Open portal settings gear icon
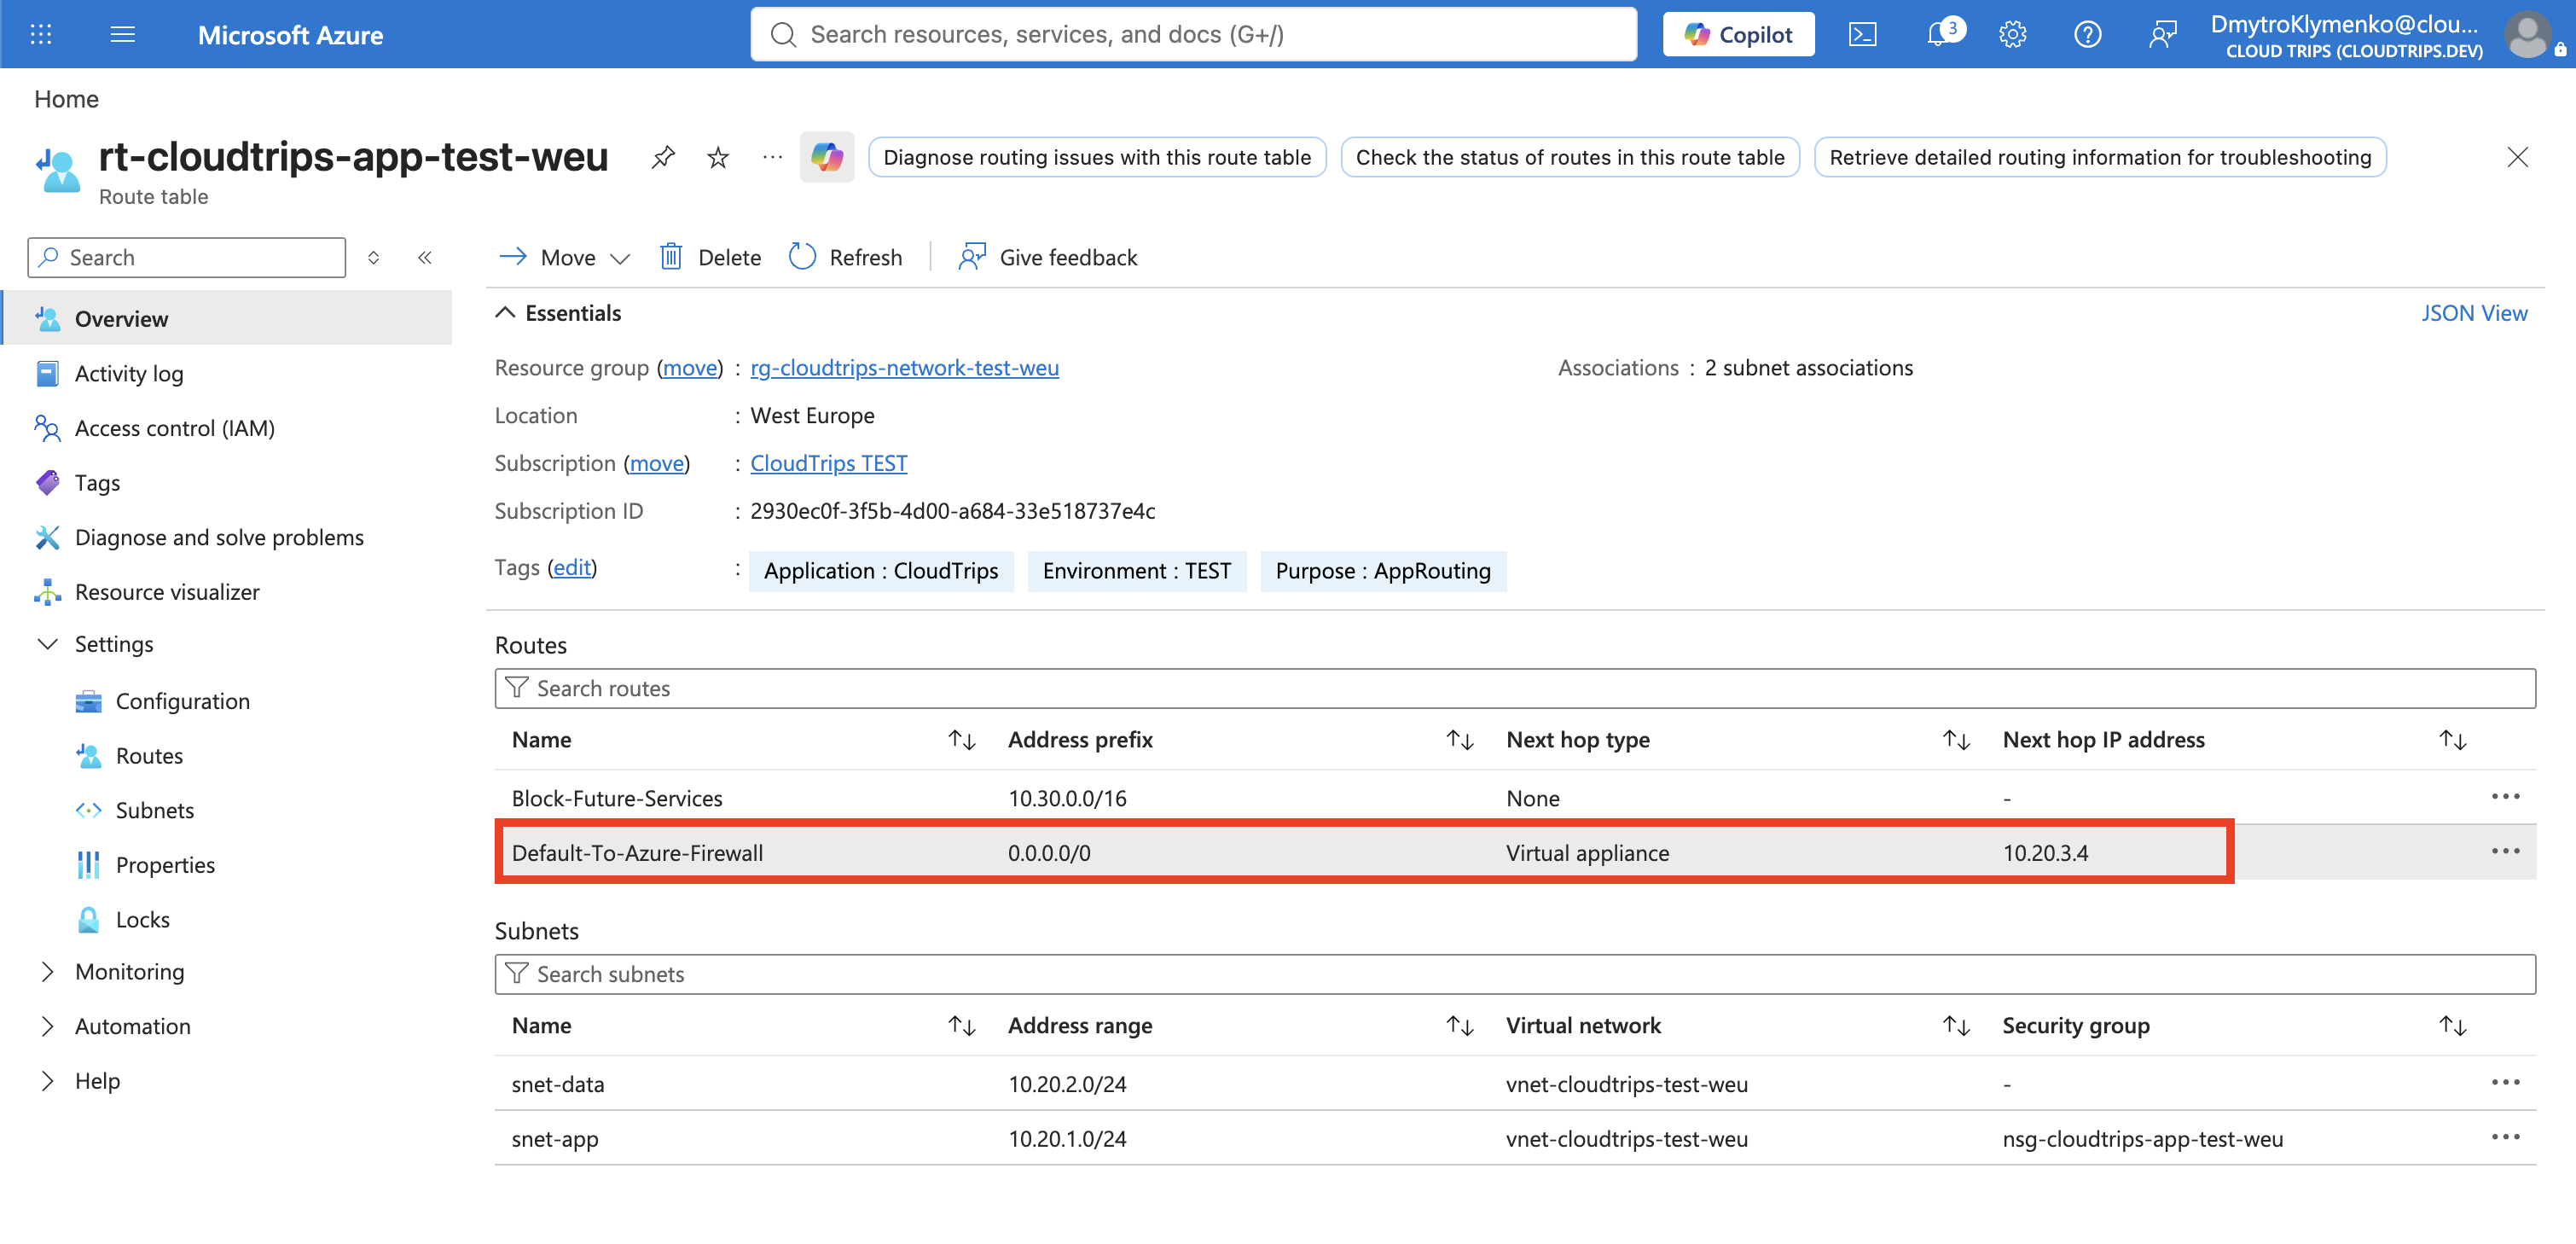Viewport: 2576px width, 1244px height. 2012,35
